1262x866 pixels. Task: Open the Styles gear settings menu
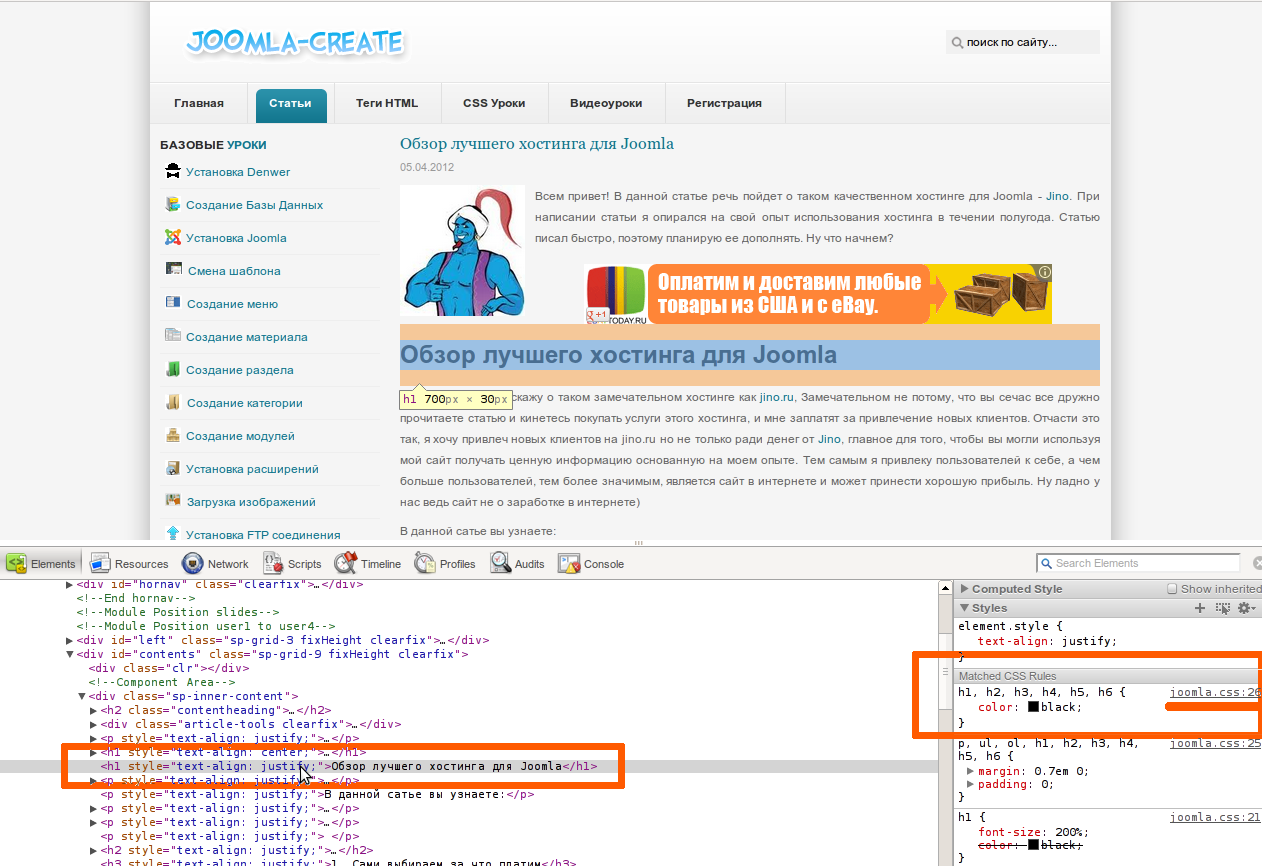click(x=1245, y=608)
